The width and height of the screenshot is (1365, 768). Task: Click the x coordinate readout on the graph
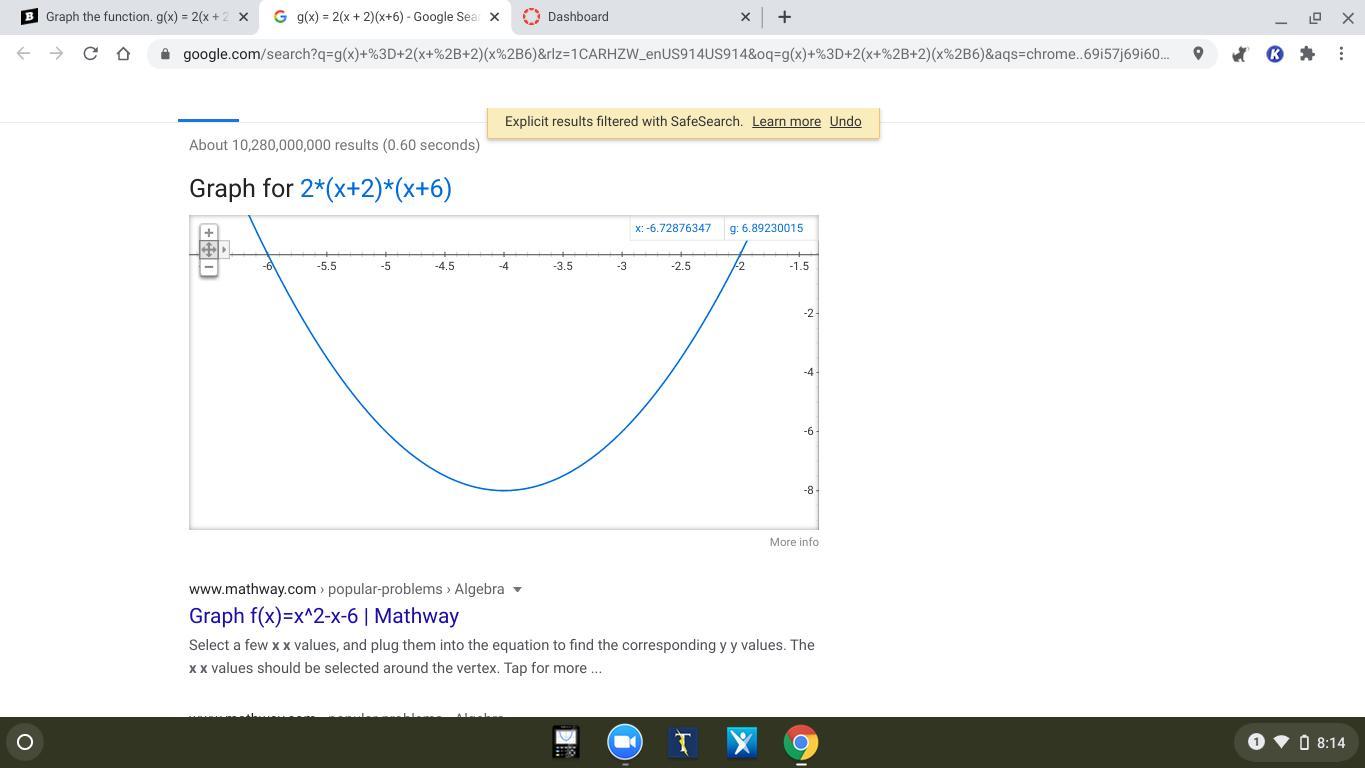tap(673, 228)
